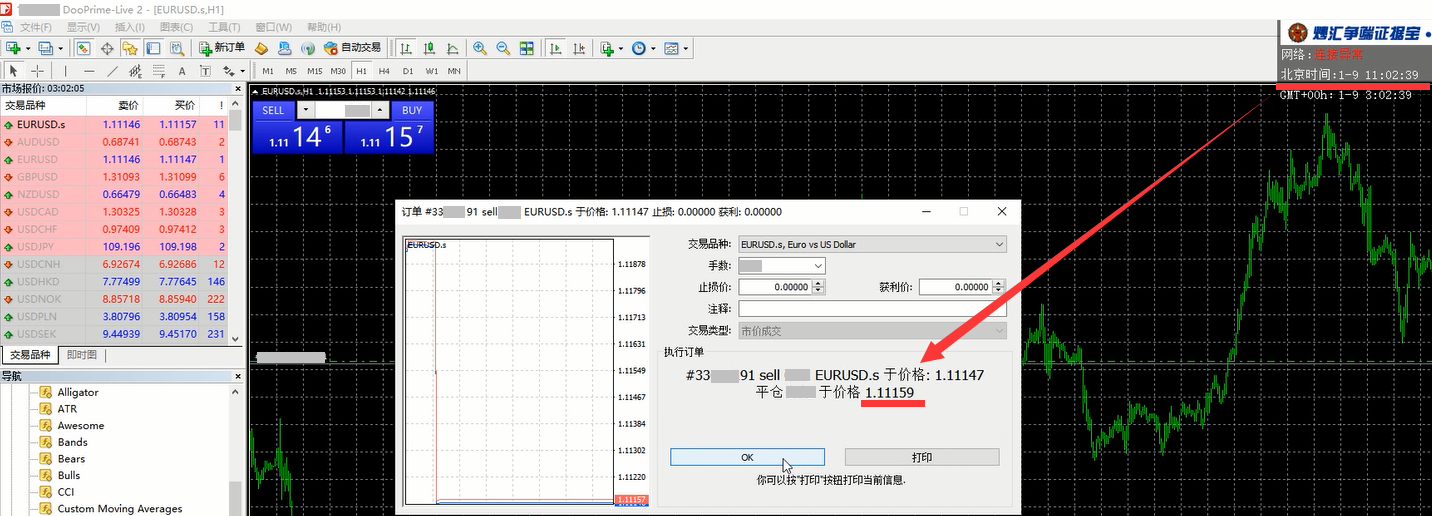Select the M15 timeframe button
Viewport: 1432px width, 516px height.
click(314, 71)
